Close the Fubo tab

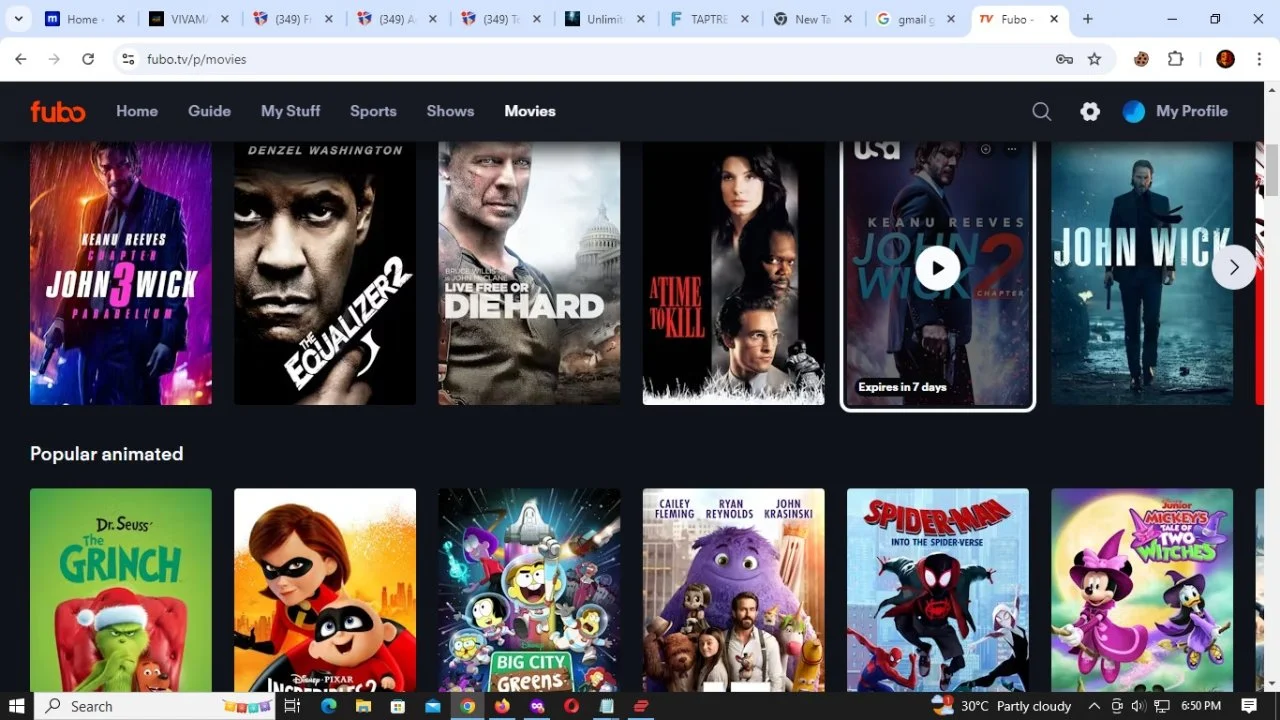click(1053, 19)
